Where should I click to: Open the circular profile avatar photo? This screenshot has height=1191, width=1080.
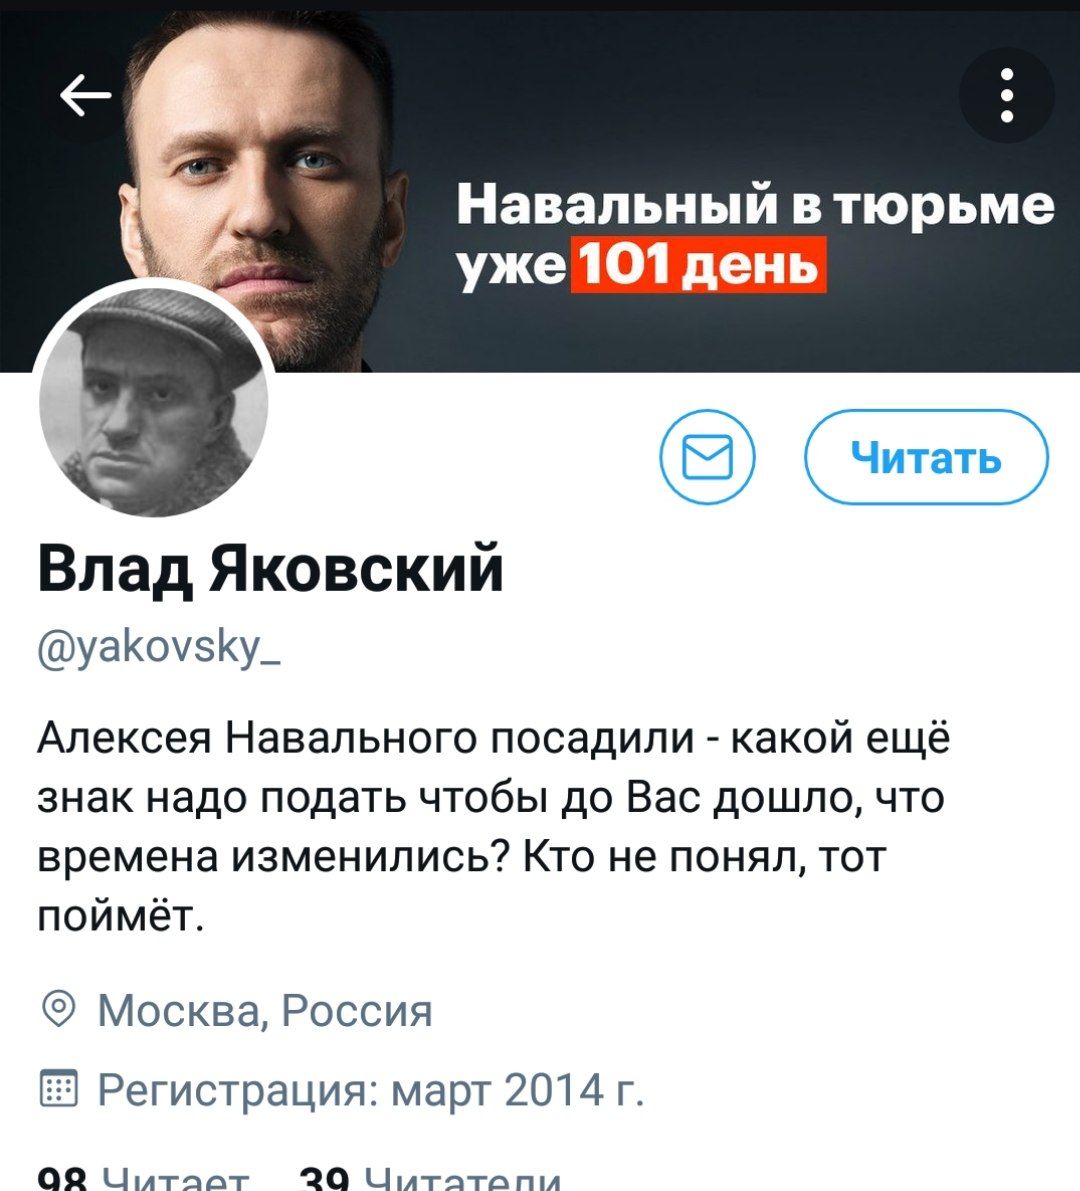pyautogui.click(x=153, y=403)
